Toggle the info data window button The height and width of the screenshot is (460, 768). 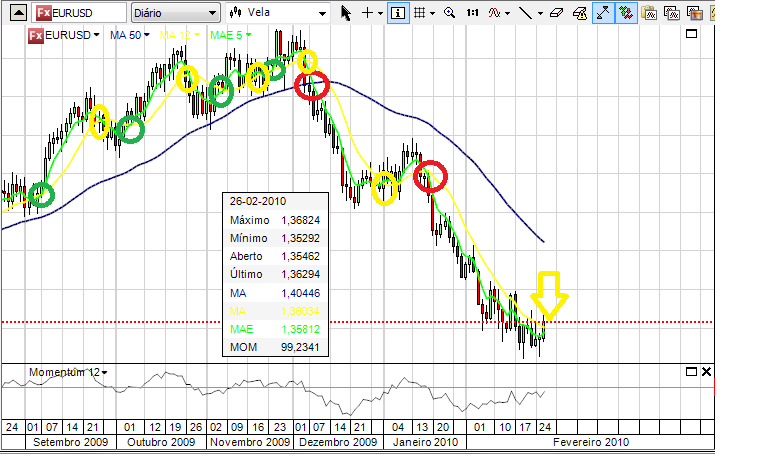click(x=398, y=13)
